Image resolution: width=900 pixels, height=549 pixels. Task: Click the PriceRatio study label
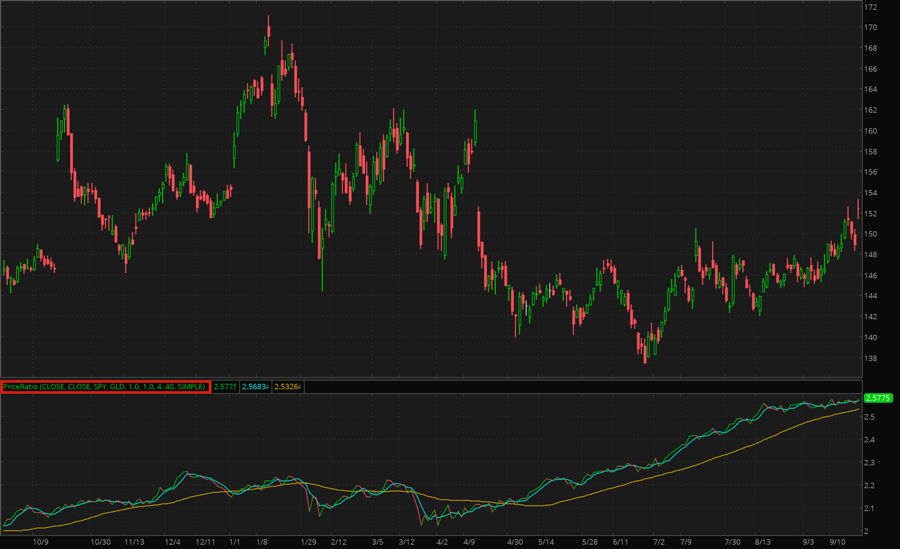tap(105, 386)
